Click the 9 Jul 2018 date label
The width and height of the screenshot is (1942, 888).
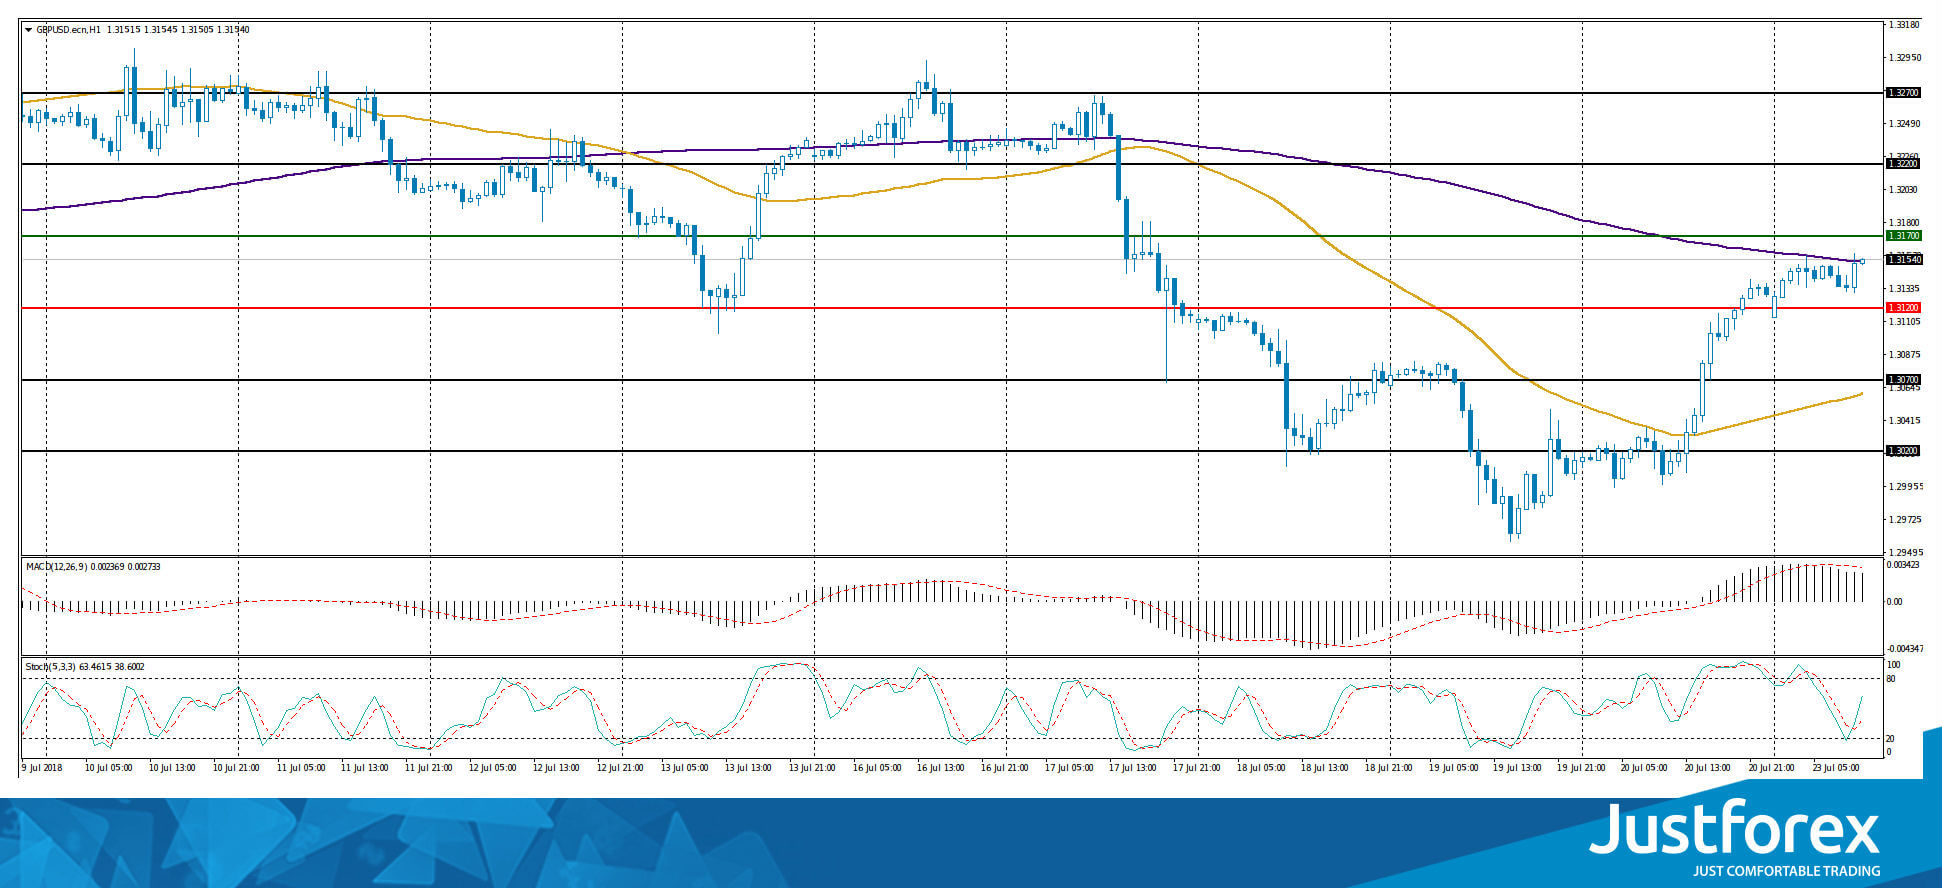point(42,768)
